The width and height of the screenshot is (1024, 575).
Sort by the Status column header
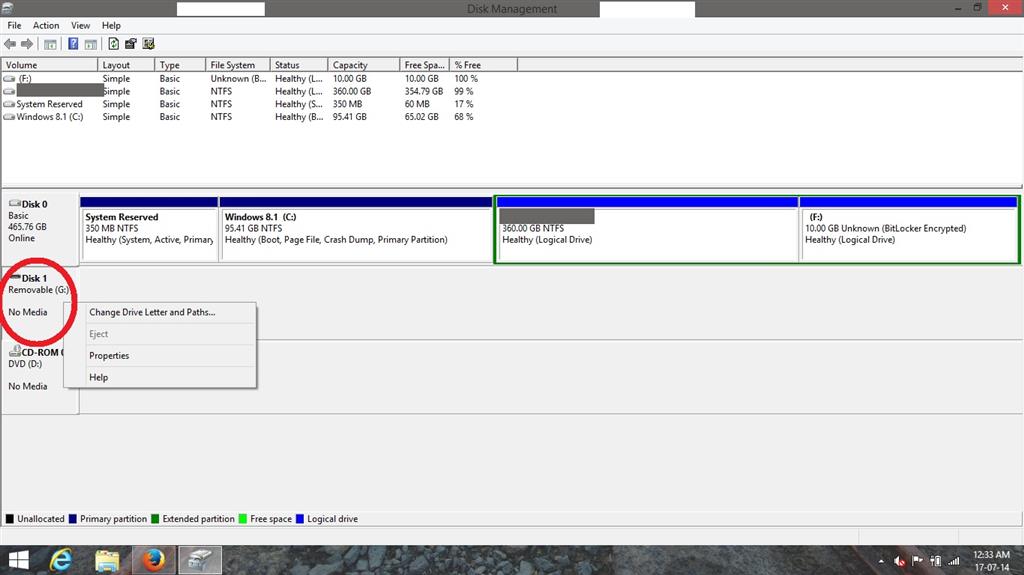point(298,65)
